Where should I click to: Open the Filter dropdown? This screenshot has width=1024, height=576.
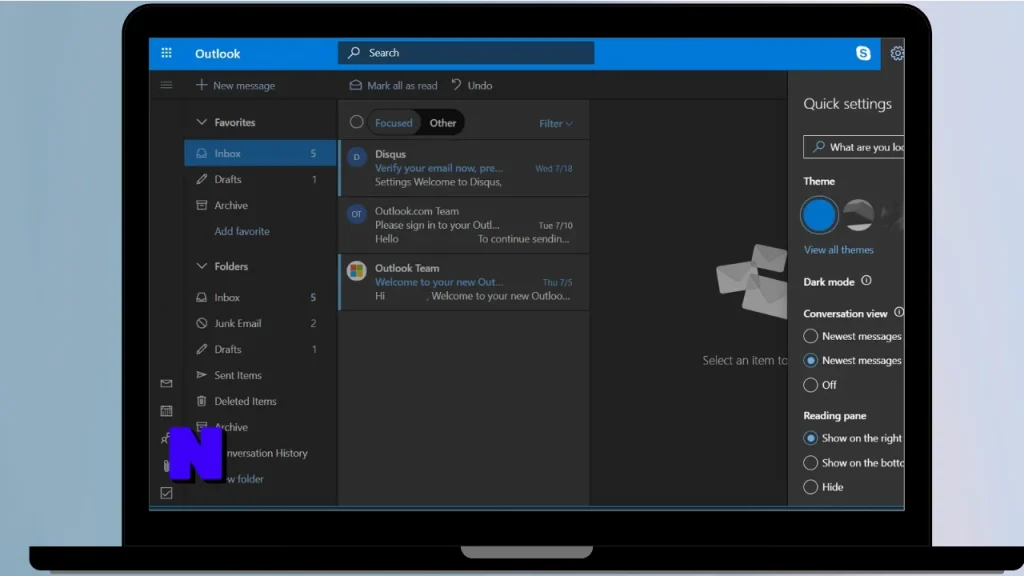556,123
